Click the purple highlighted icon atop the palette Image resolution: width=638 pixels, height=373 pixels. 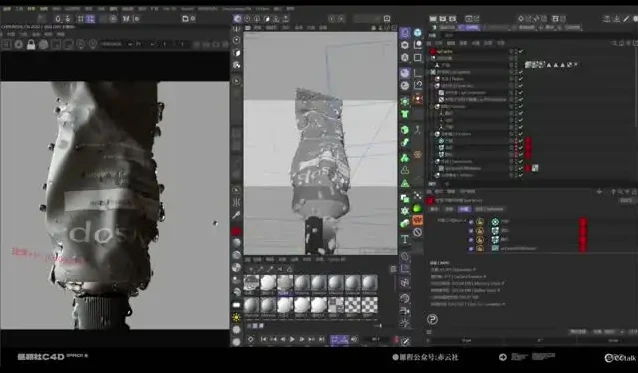405,33
